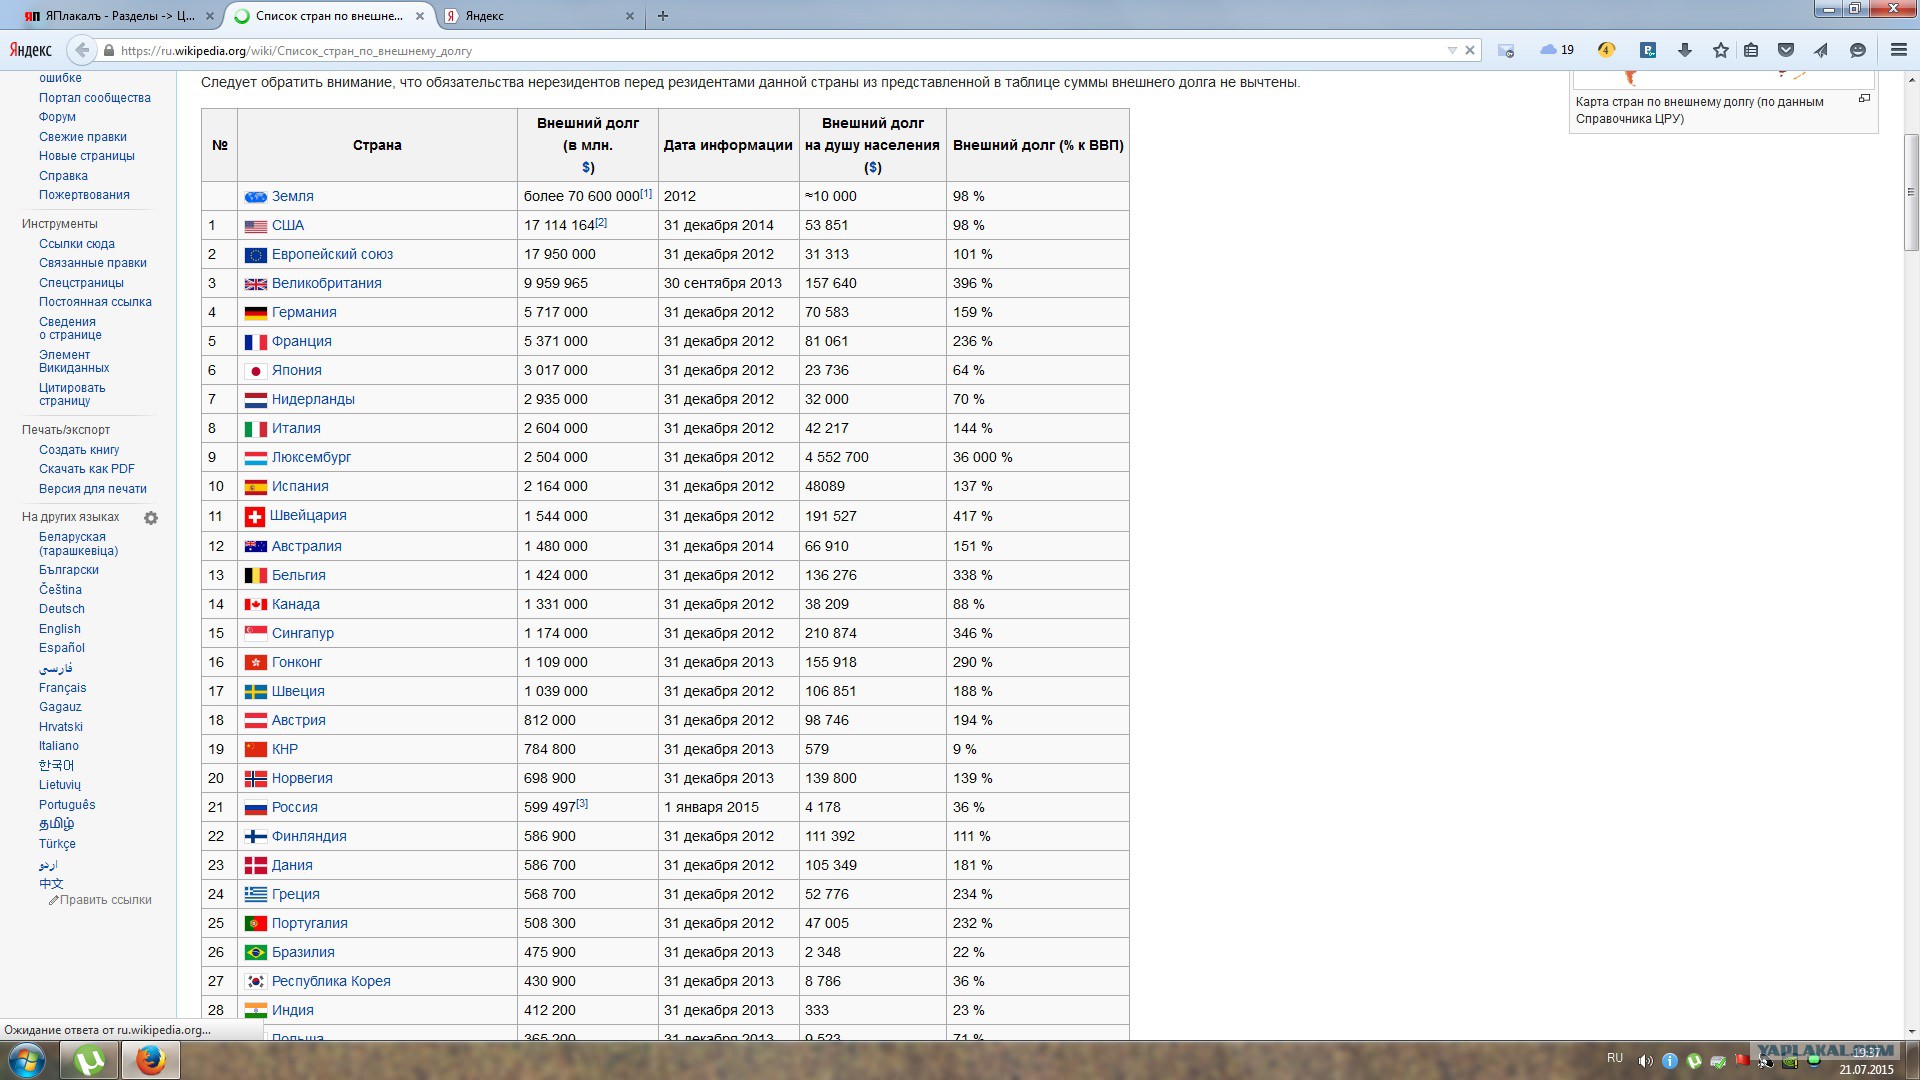Click the uTorrent system tray icon
Screen dimensions: 1920x1080
pyautogui.click(x=1694, y=1061)
